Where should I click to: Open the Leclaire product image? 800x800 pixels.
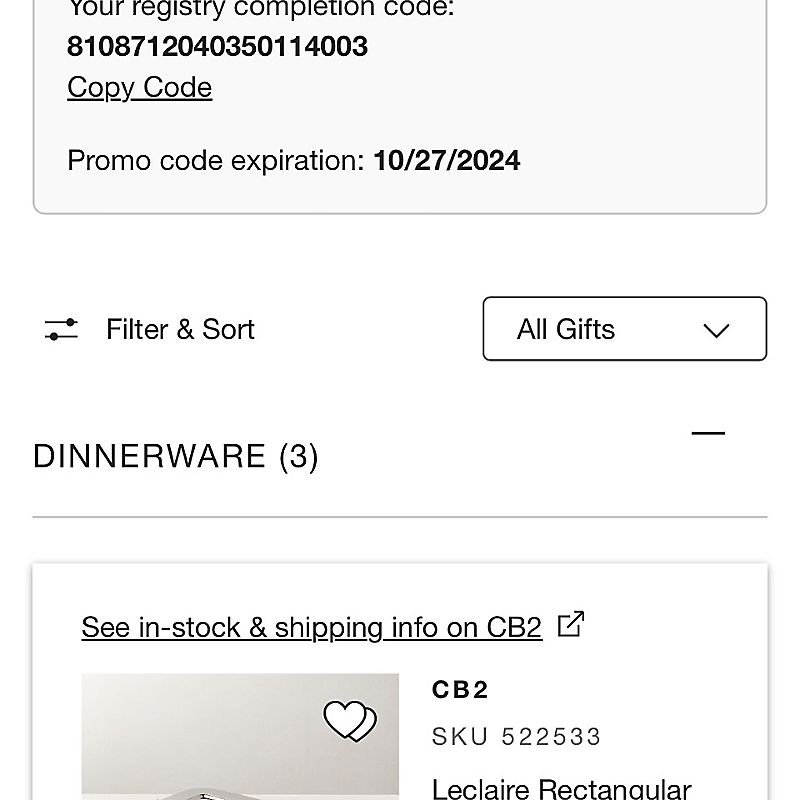[240, 737]
